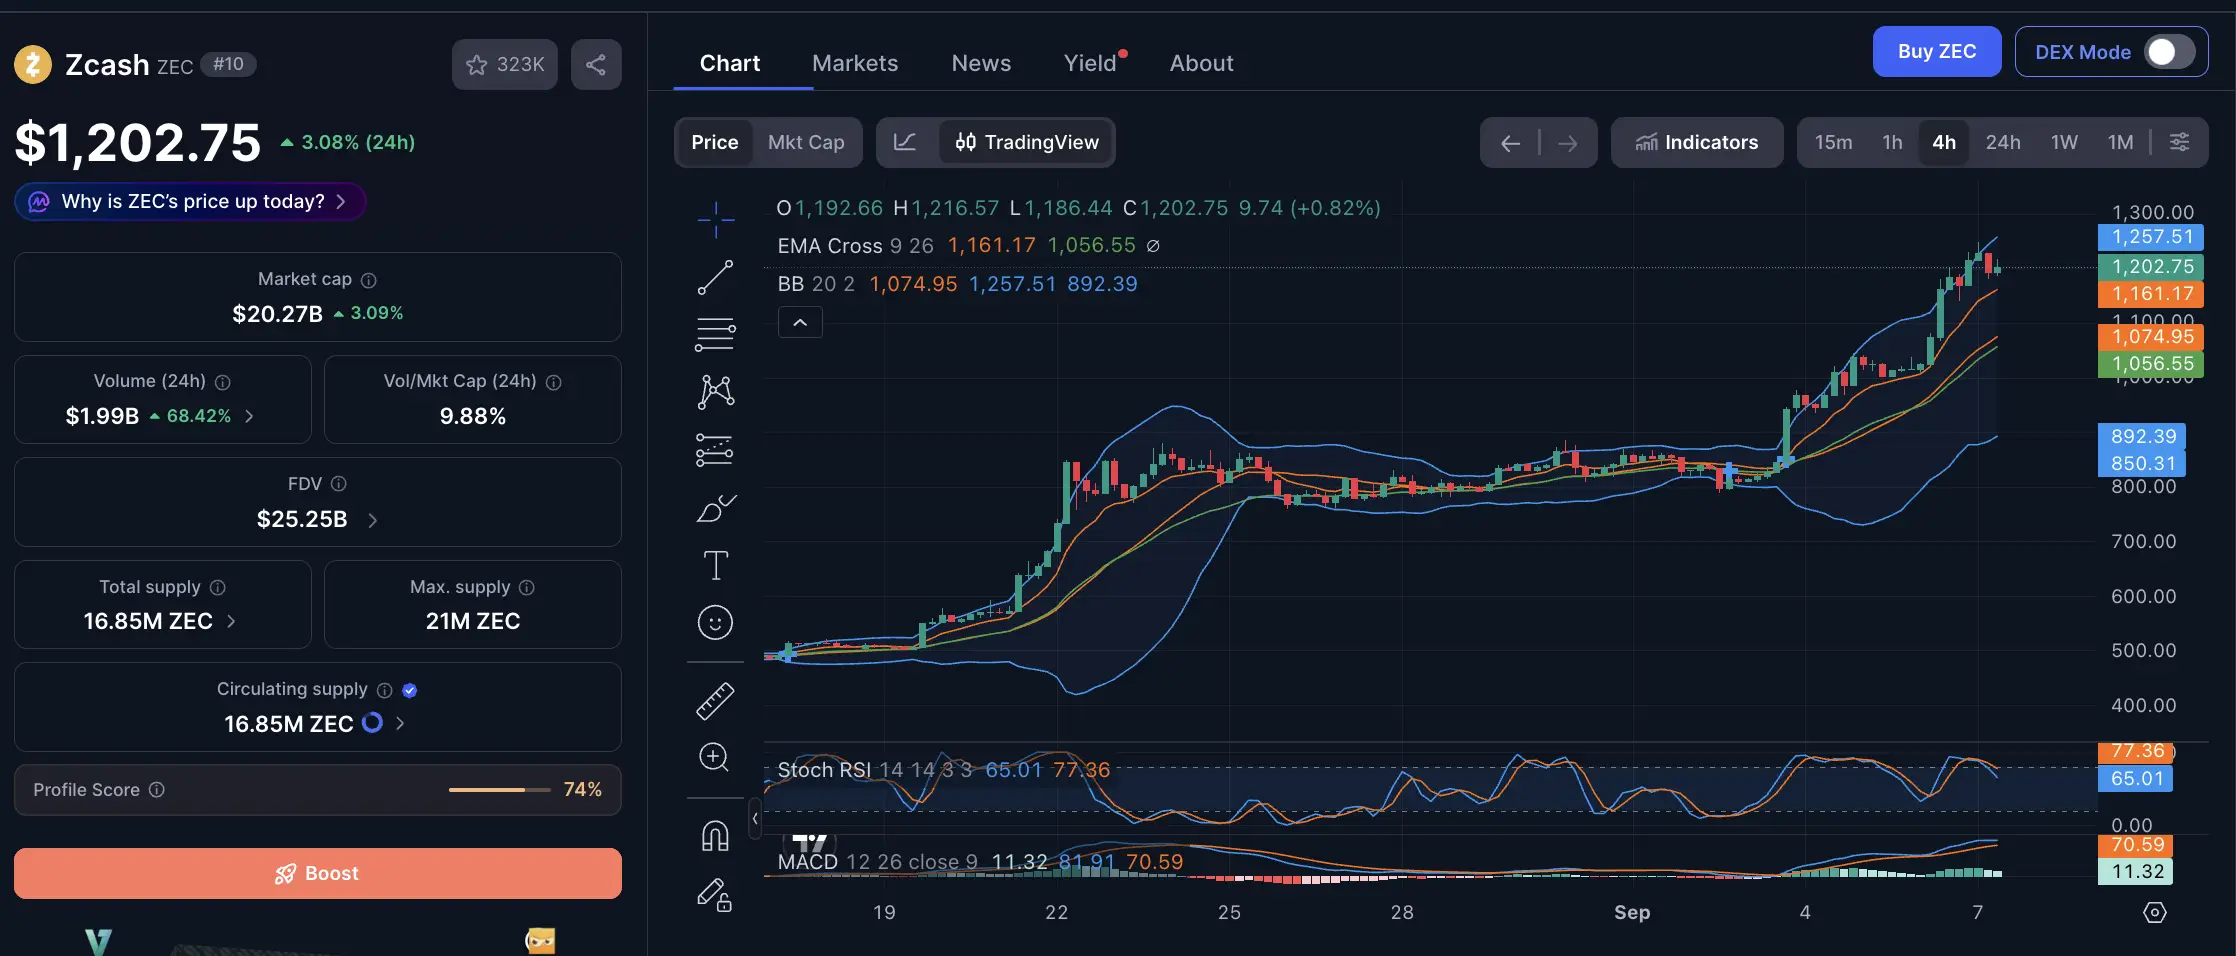Open the emoji icons tool

point(715,623)
